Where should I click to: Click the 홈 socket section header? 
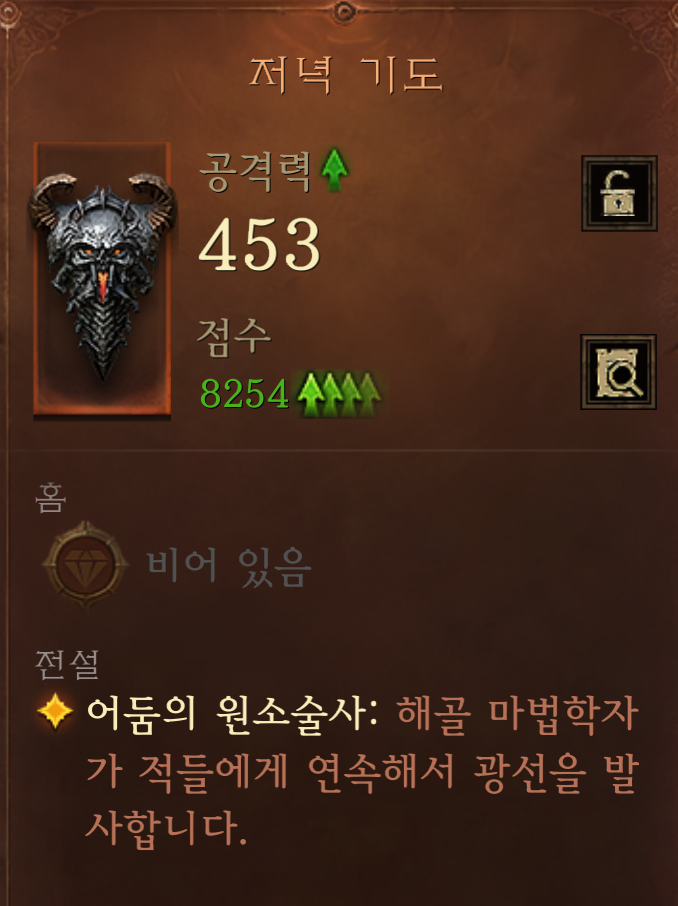click(51, 498)
